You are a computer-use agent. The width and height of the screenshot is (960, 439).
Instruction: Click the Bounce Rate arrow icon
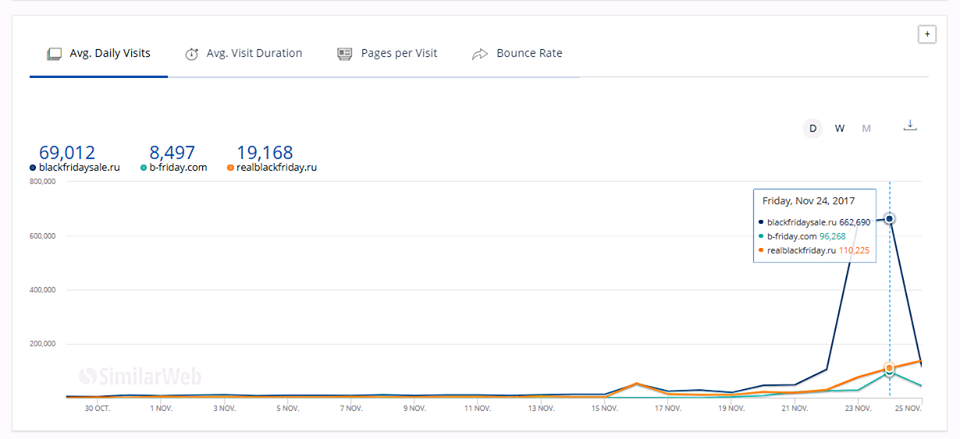(480, 54)
